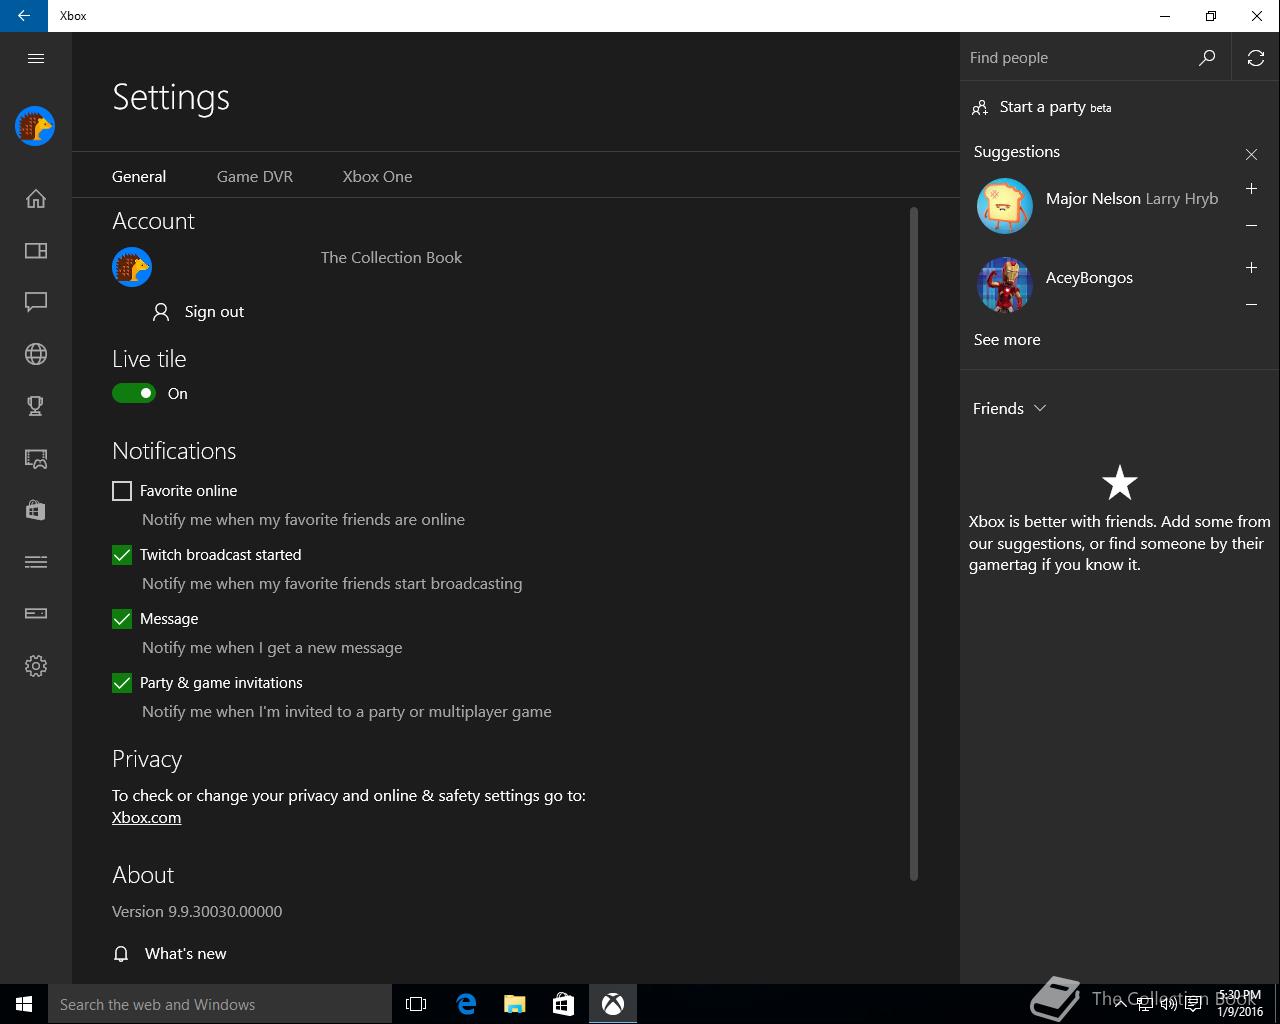This screenshot has width=1280, height=1024.
Task: Remove the AceyBongos suggestion
Action: click(x=1251, y=304)
